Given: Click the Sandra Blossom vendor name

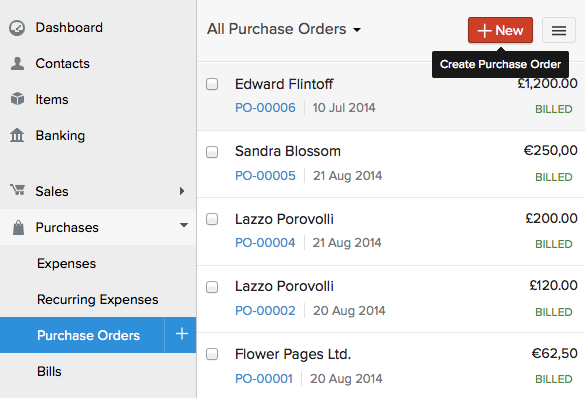Looking at the screenshot, I should [288, 151].
